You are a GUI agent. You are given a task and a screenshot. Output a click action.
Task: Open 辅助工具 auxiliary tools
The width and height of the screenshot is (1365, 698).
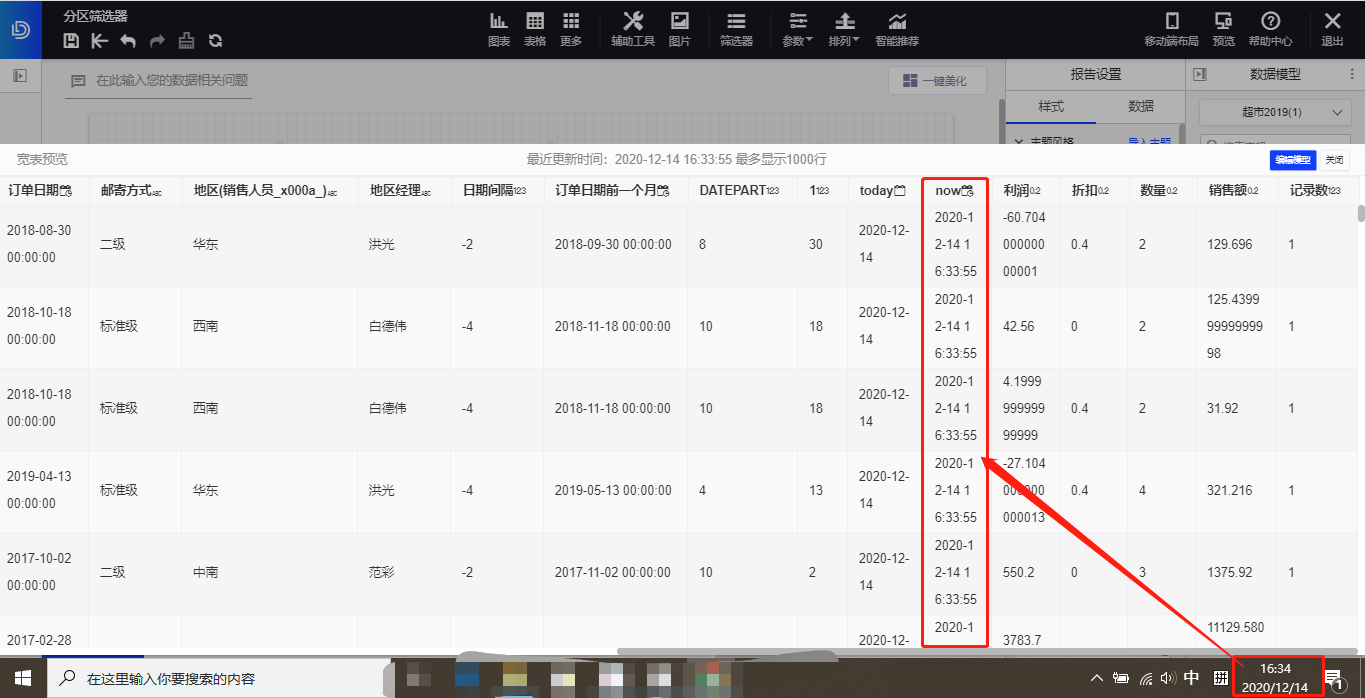[633, 29]
